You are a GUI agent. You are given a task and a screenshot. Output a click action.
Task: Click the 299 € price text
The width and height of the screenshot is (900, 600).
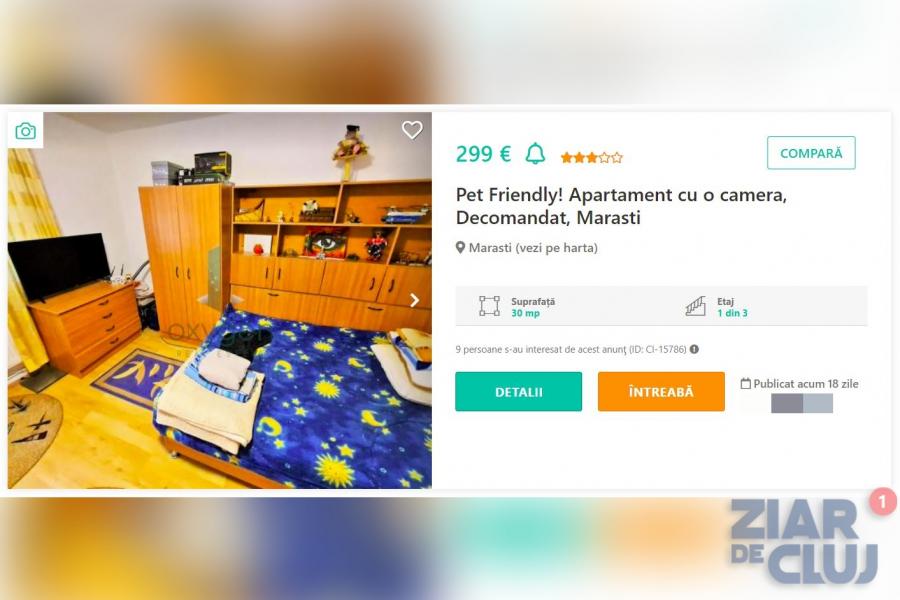click(483, 154)
